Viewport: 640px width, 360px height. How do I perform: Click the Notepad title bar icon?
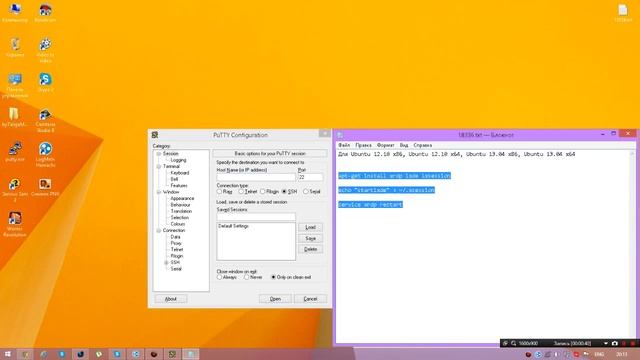click(340, 135)
